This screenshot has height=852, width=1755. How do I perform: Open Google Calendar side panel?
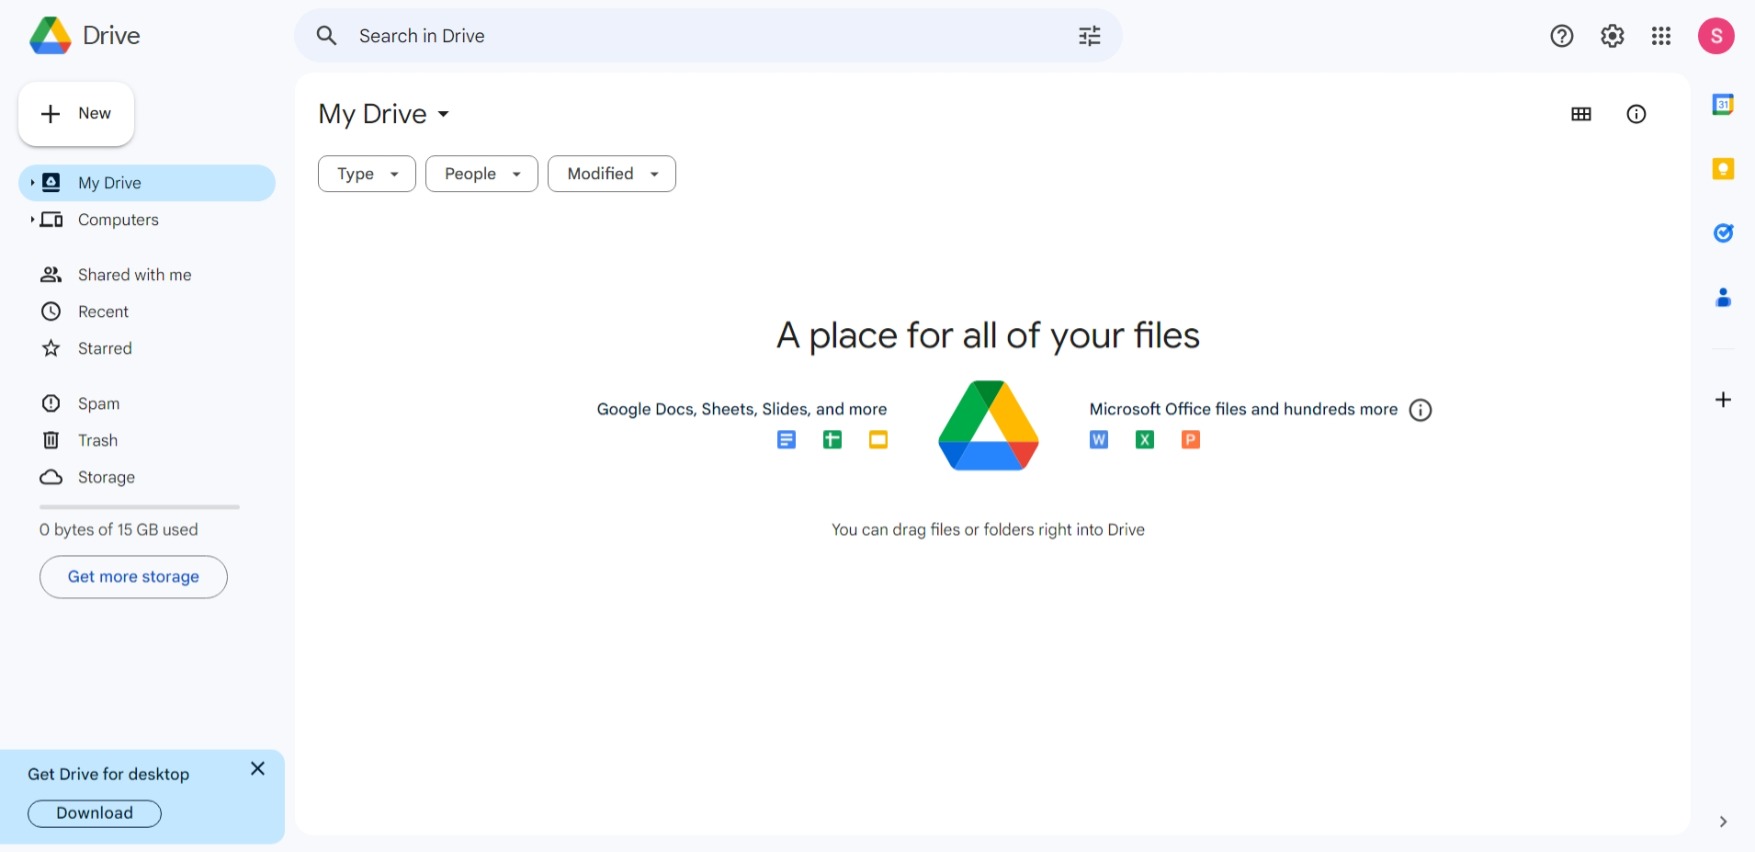pyautogui.click(x=1723, y=104)
